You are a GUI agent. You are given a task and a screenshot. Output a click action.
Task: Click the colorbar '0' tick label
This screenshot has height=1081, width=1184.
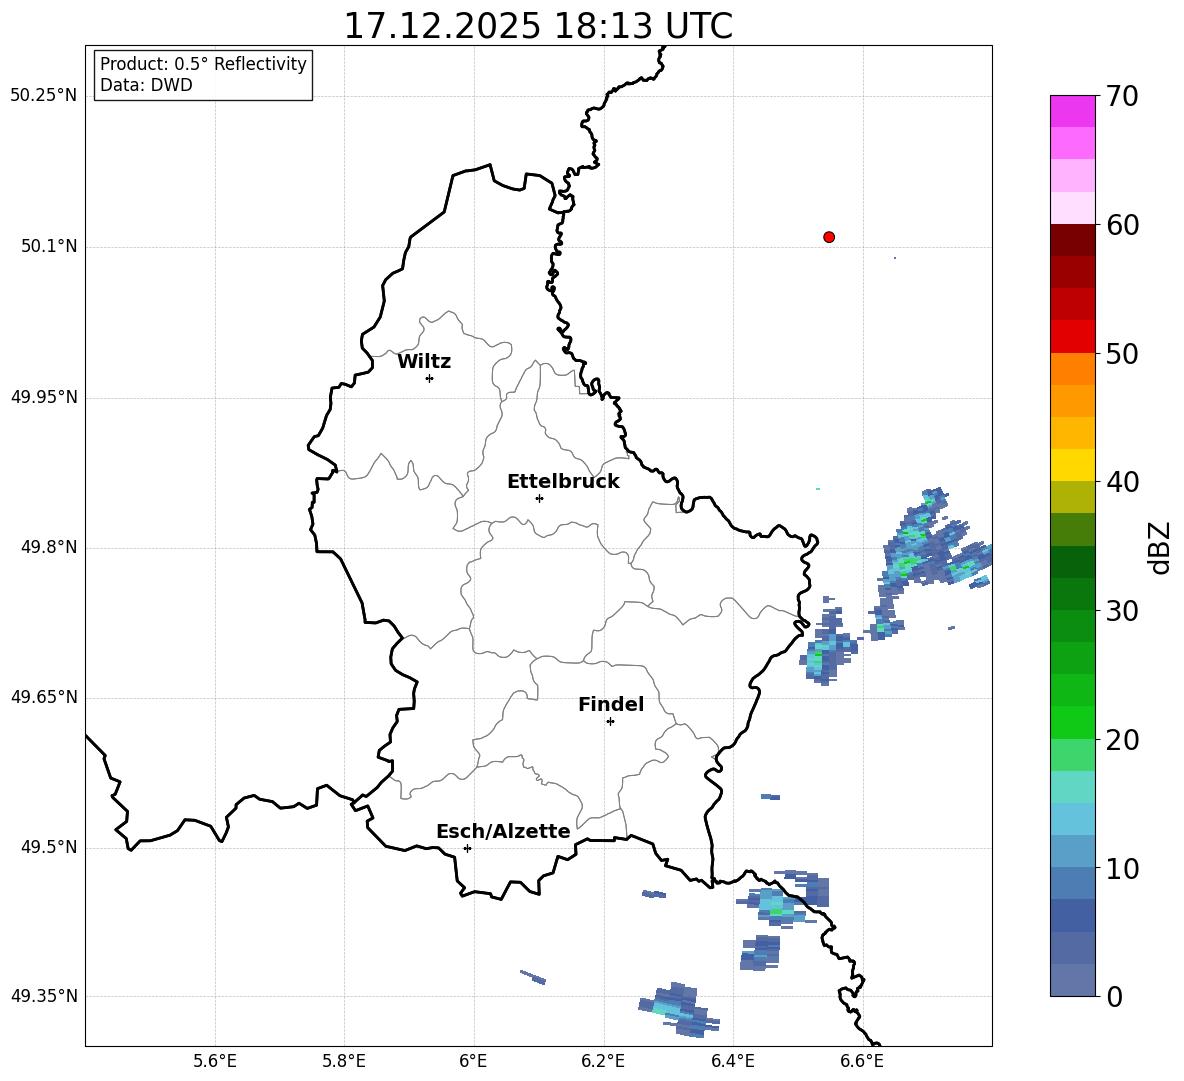pyautogui.click(x=1115, y=996)
